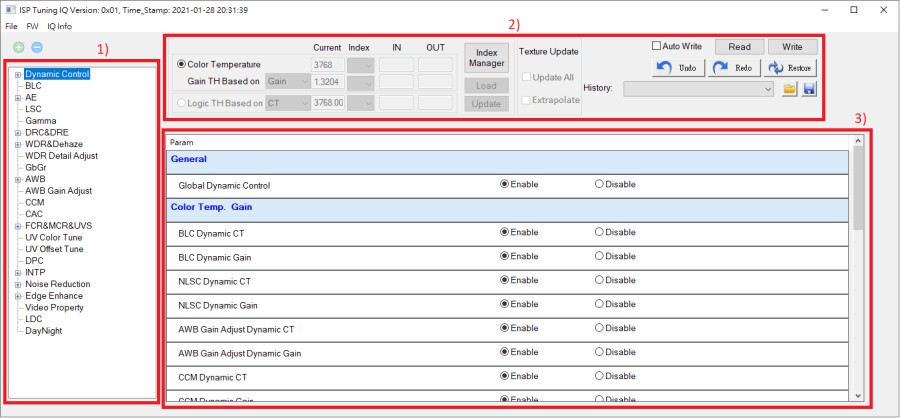Expand the Noise Reduction tree node

click(x=18, y=284)
